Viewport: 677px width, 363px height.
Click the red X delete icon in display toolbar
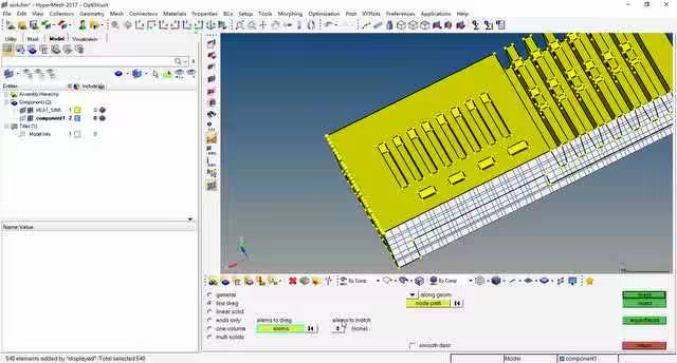(292, 281)
